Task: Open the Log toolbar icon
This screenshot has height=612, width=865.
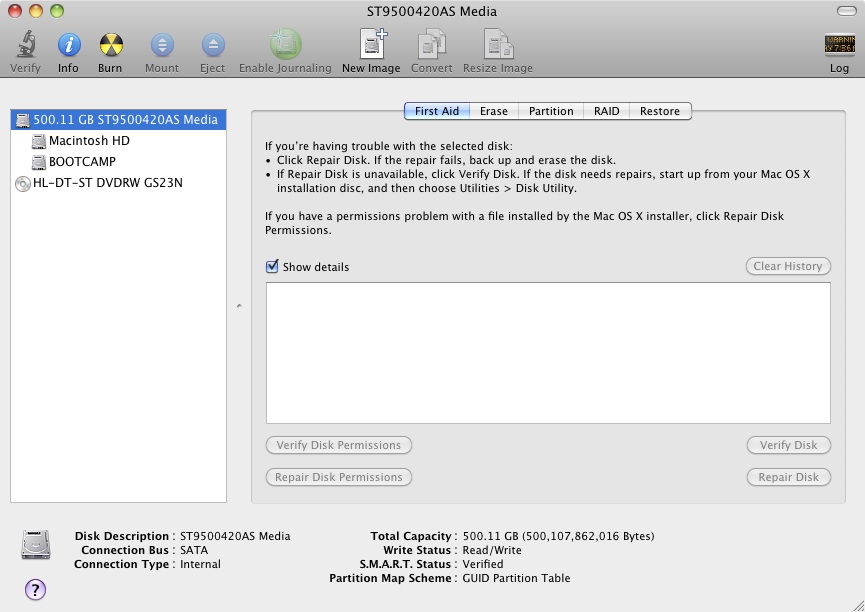Action: 840,45
